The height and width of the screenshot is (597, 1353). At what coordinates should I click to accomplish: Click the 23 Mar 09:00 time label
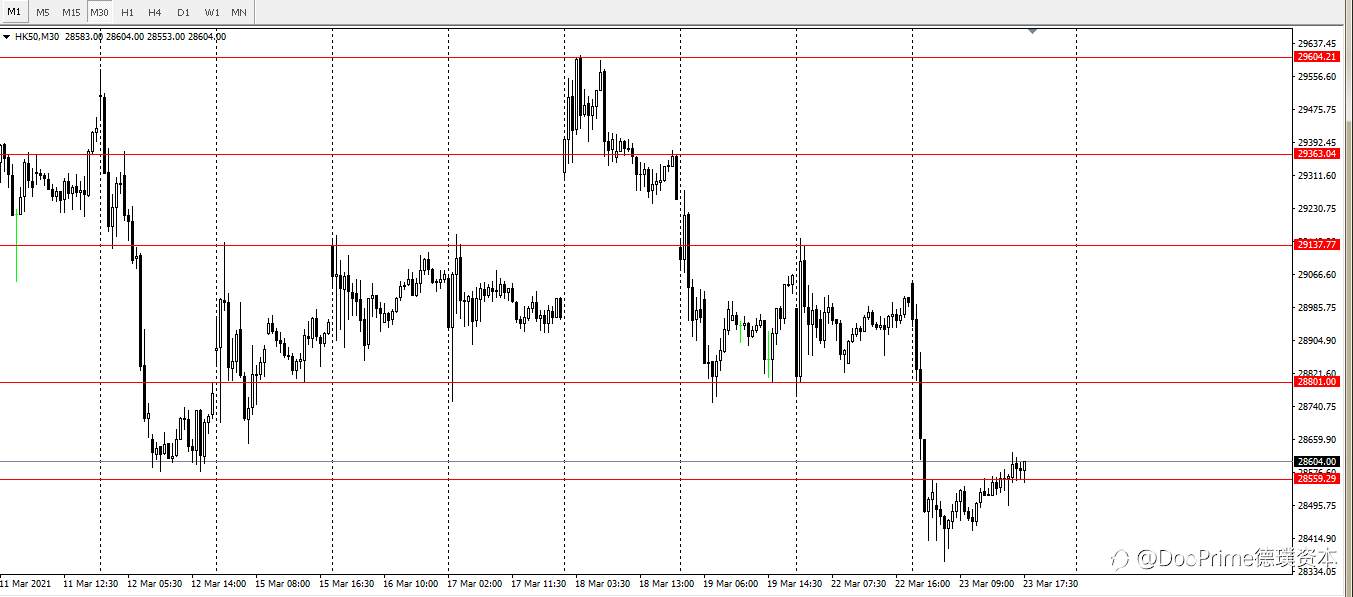pyautogui.click(x=986, y=583)
